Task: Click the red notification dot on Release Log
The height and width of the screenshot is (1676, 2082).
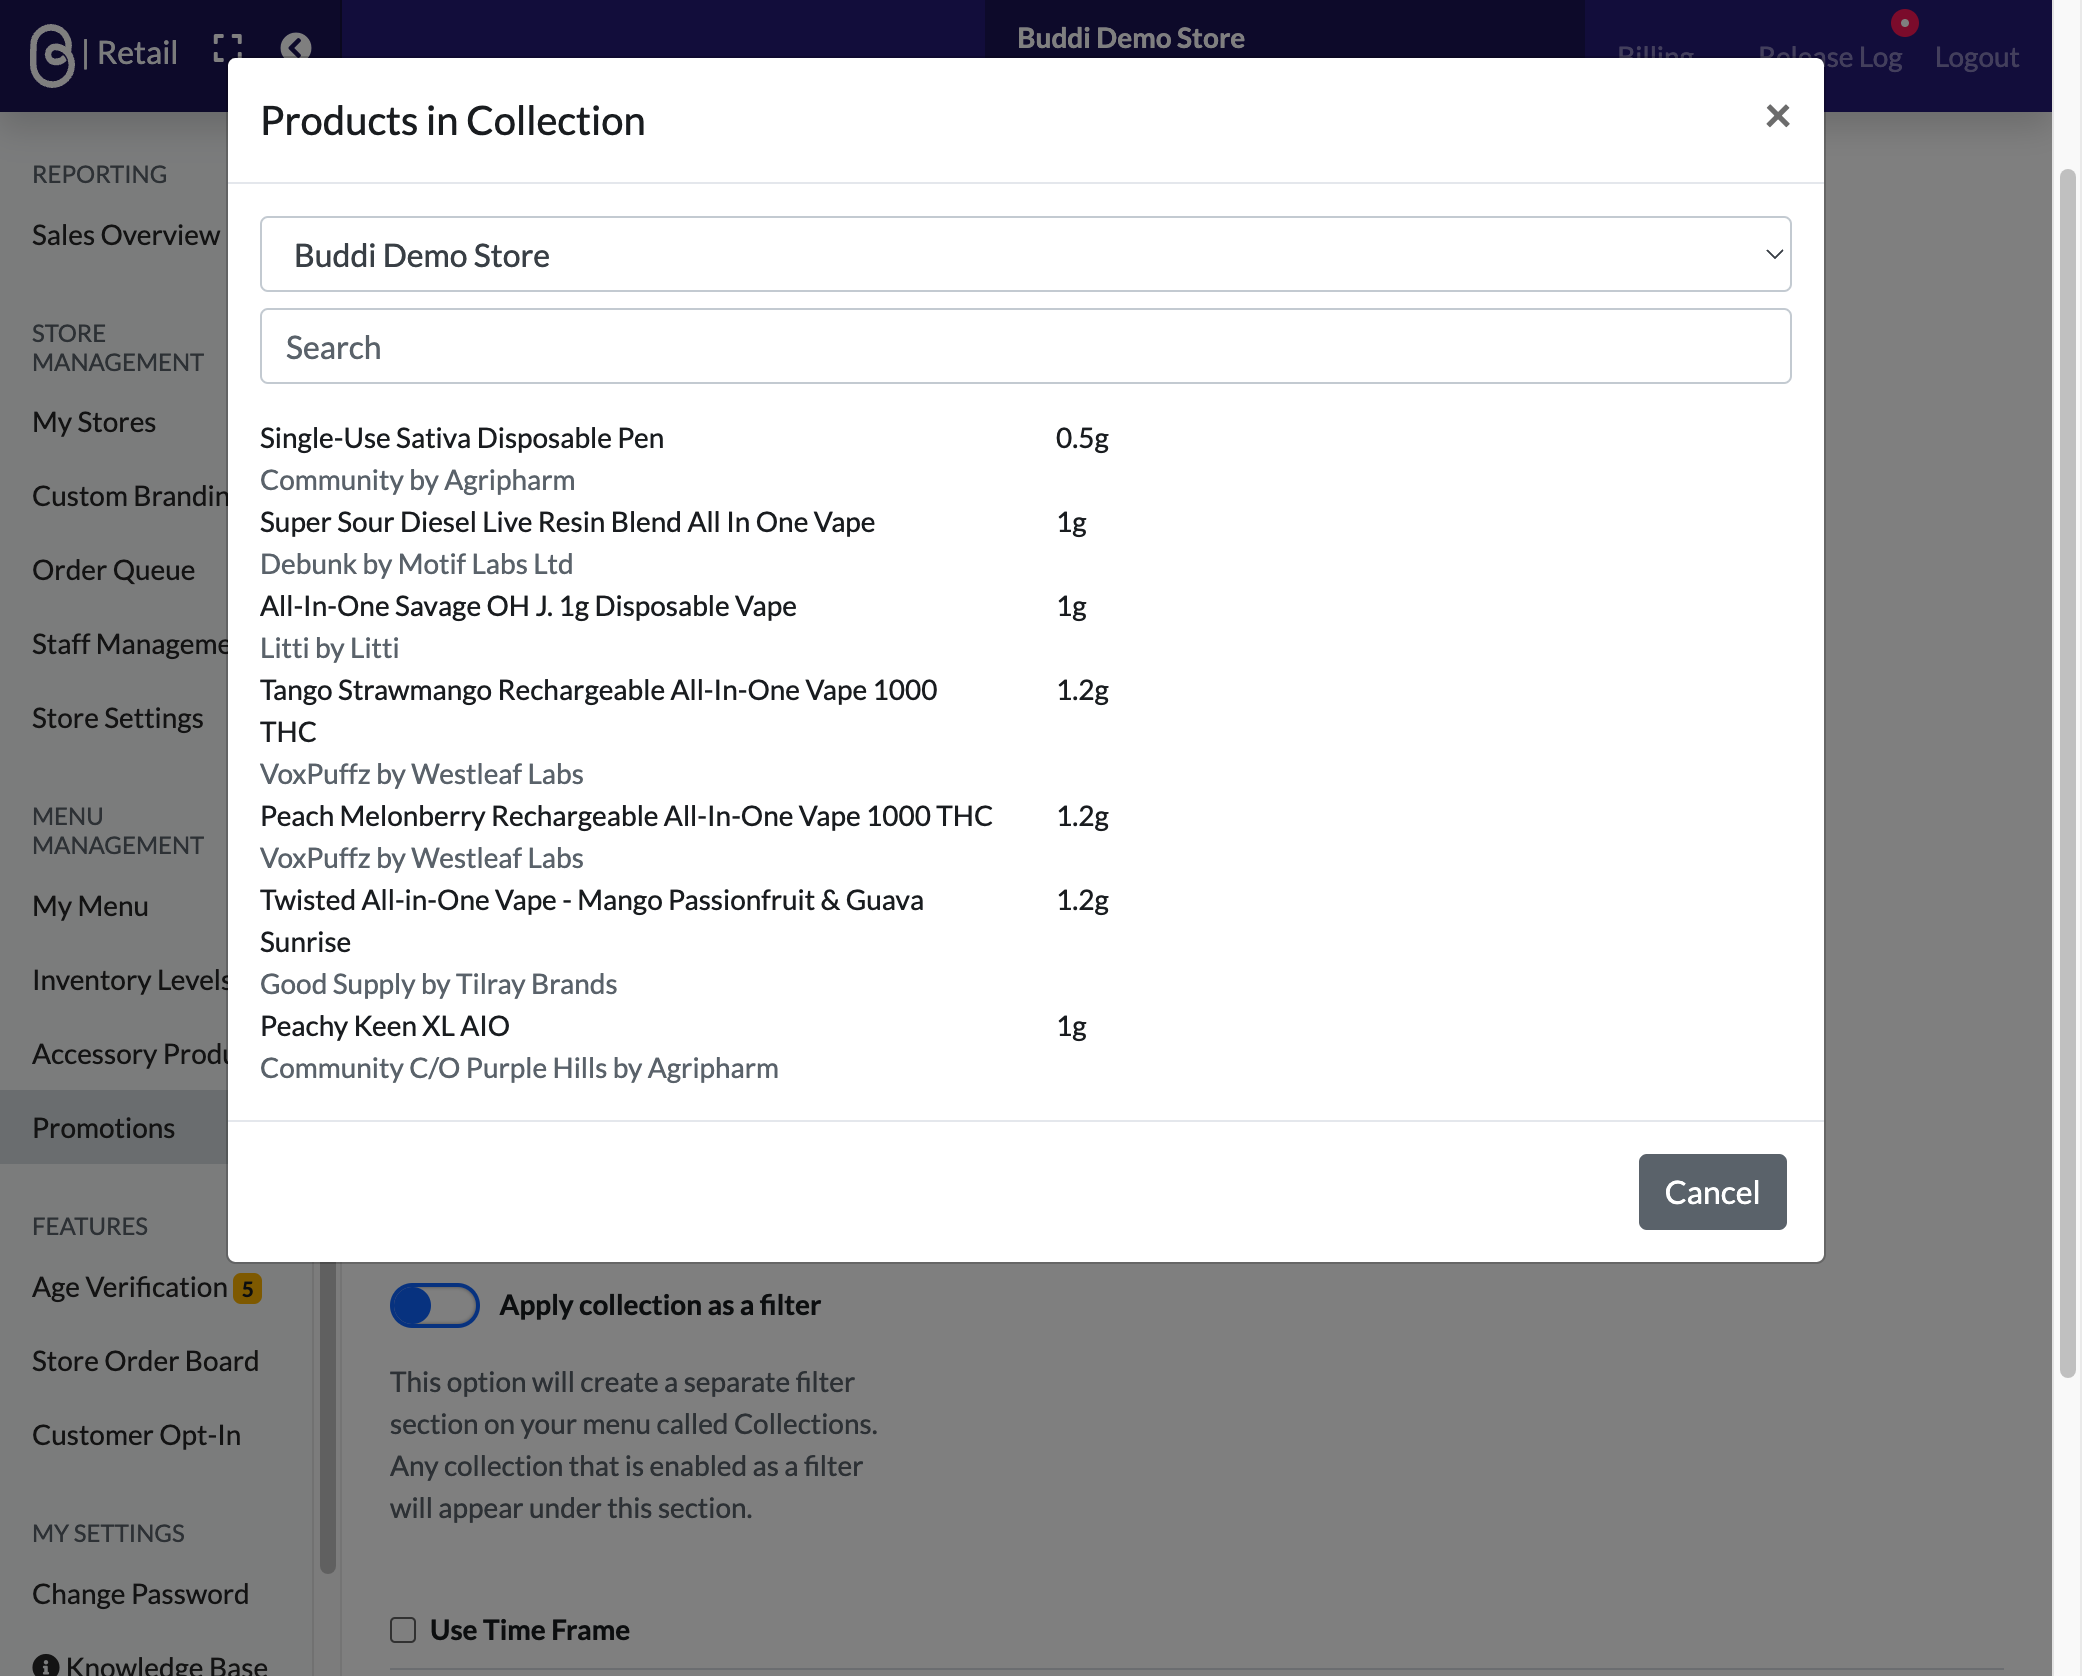Action: click(1904, 23)
